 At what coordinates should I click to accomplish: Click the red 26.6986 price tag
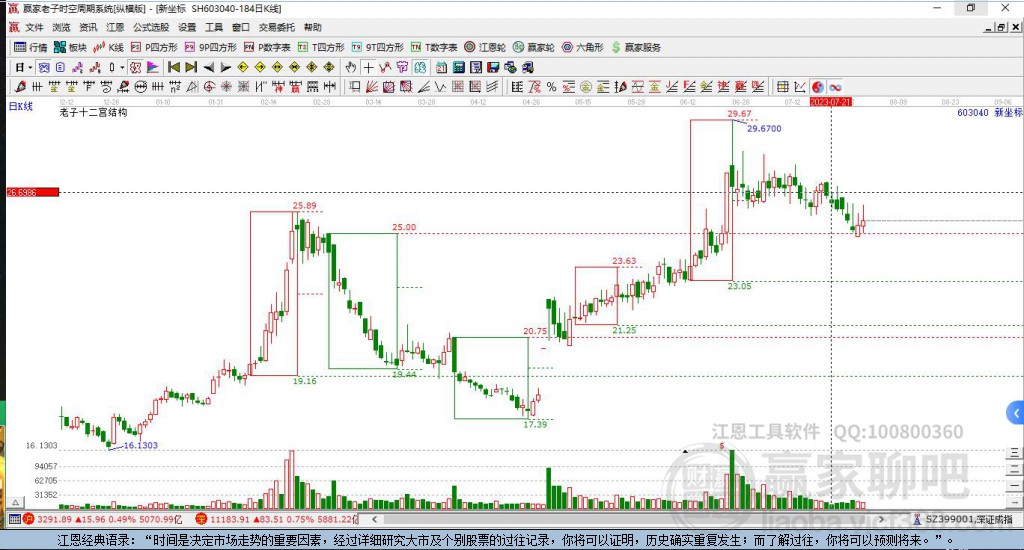[x=33, y=192]
